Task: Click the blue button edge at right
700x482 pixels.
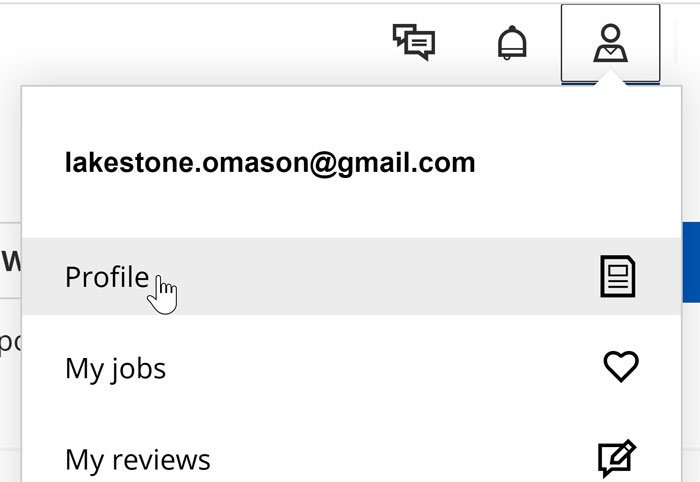Action: 690,262
